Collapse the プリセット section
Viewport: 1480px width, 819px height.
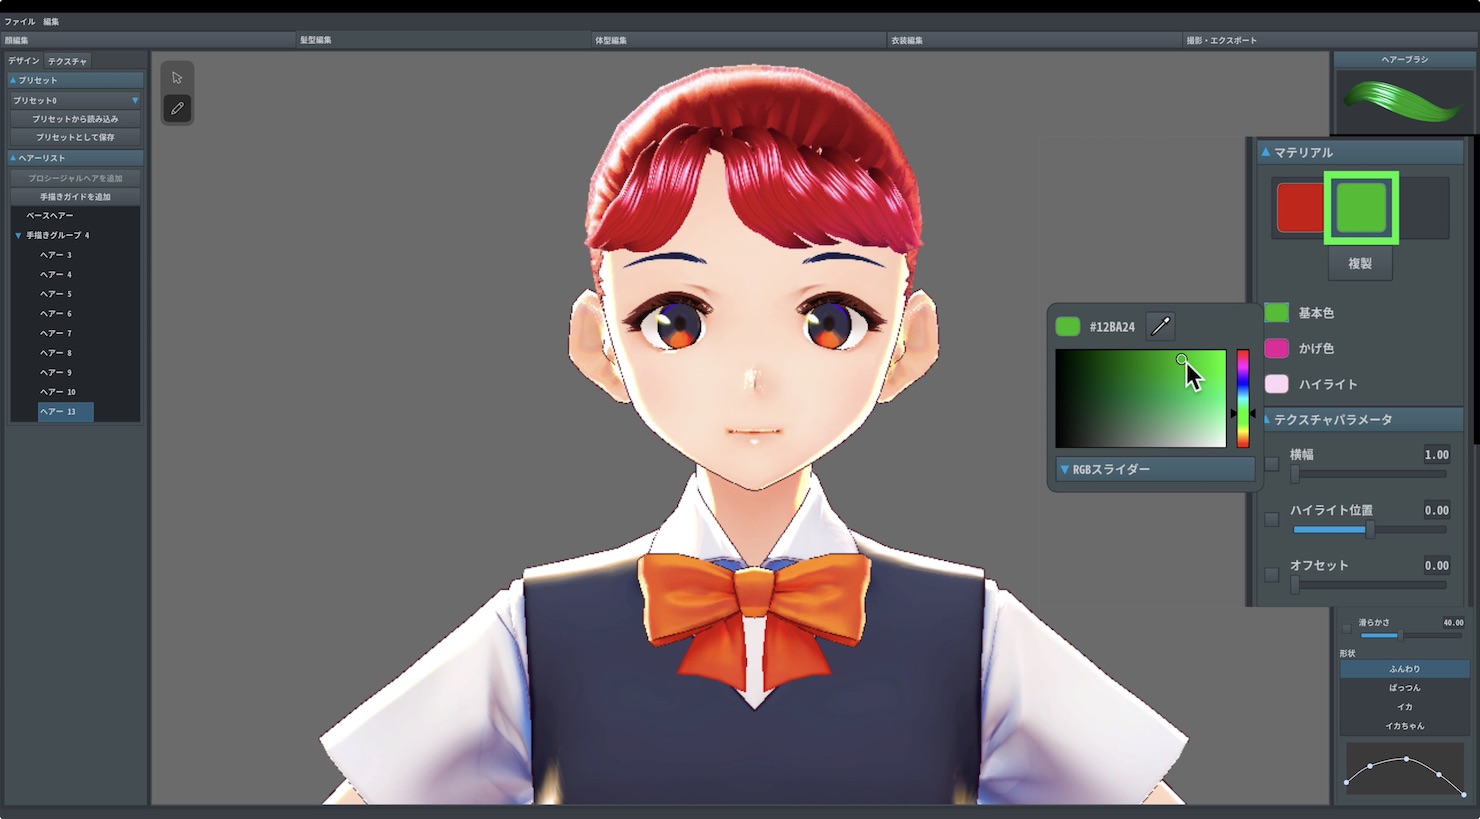click(75, 80)
